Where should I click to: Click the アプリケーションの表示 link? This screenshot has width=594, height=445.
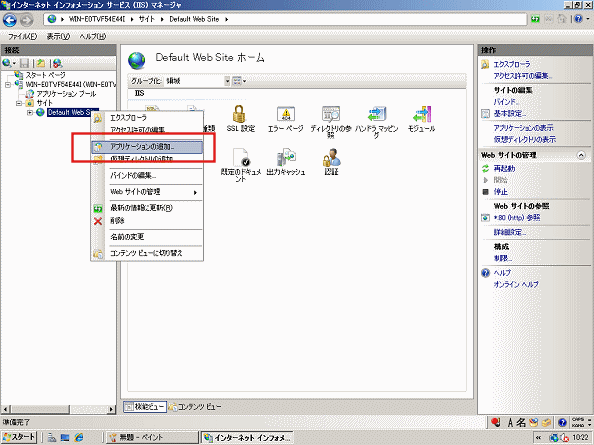point(524,128)
